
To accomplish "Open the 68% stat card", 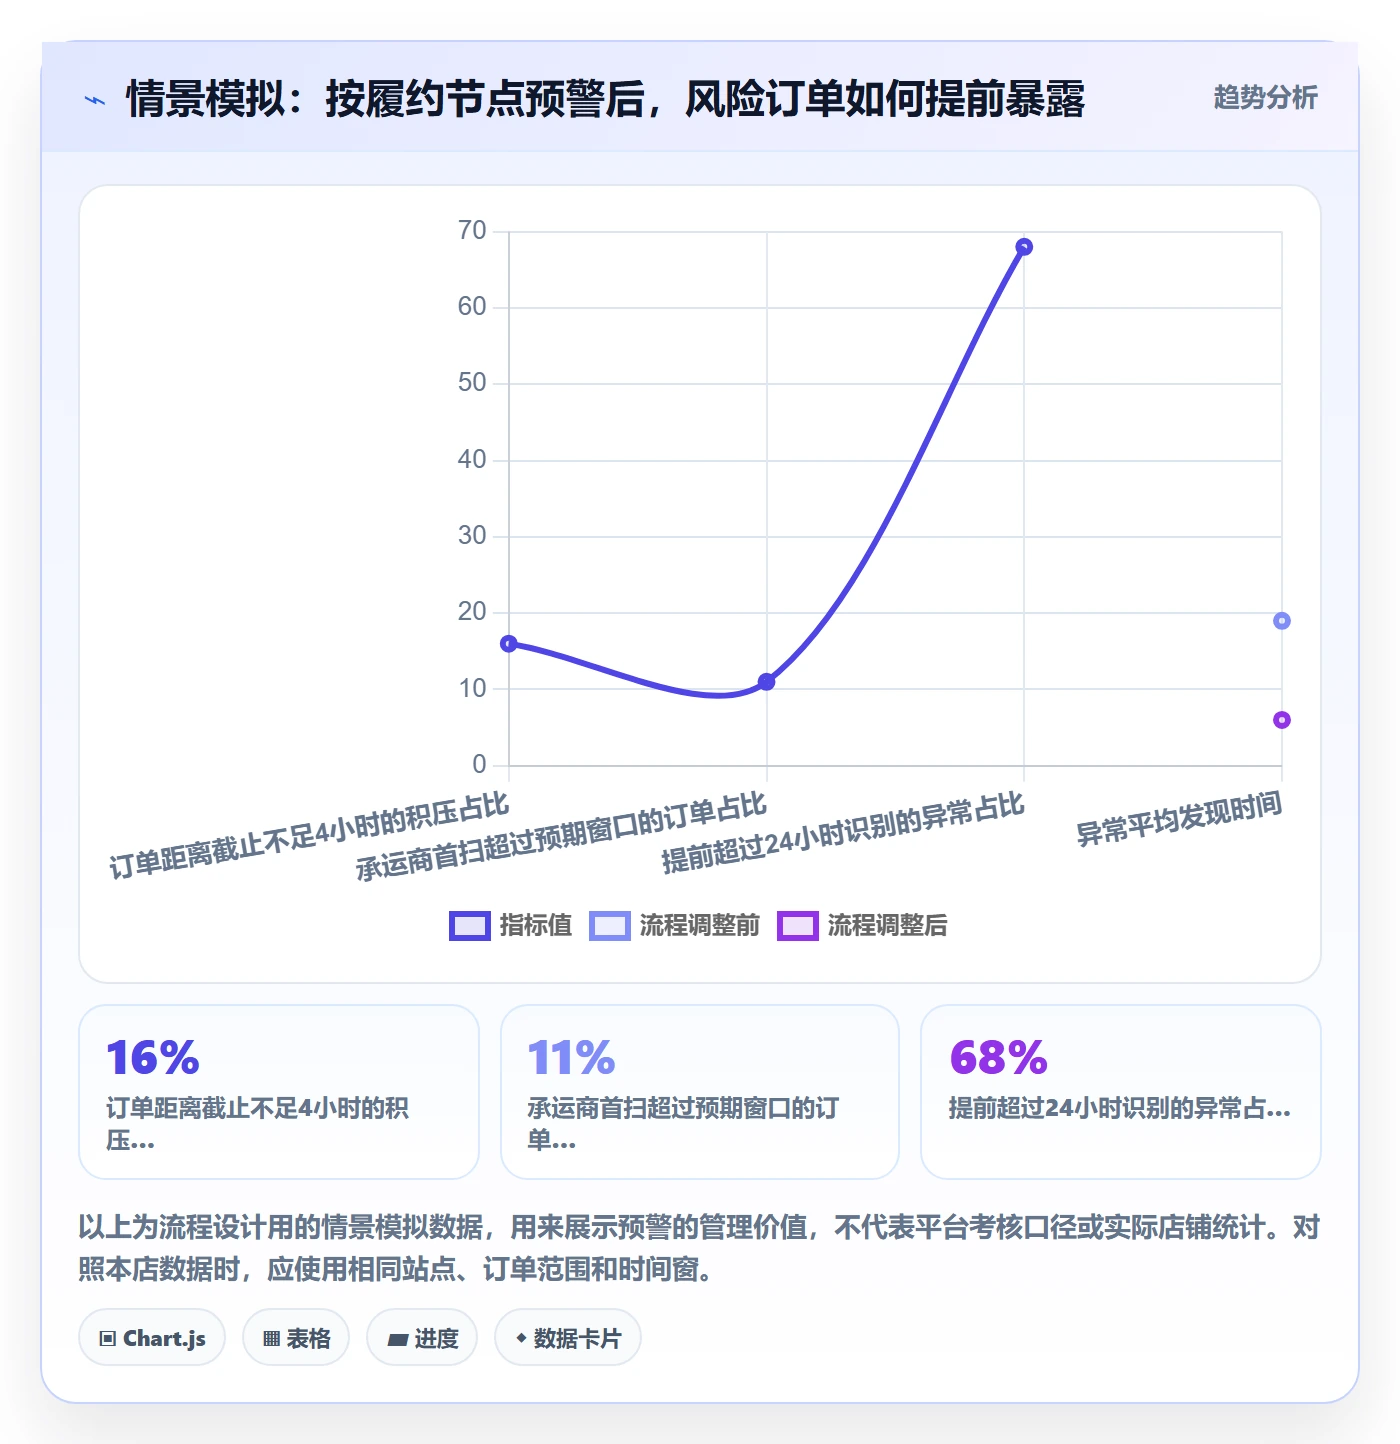I will [1121, 1092].
